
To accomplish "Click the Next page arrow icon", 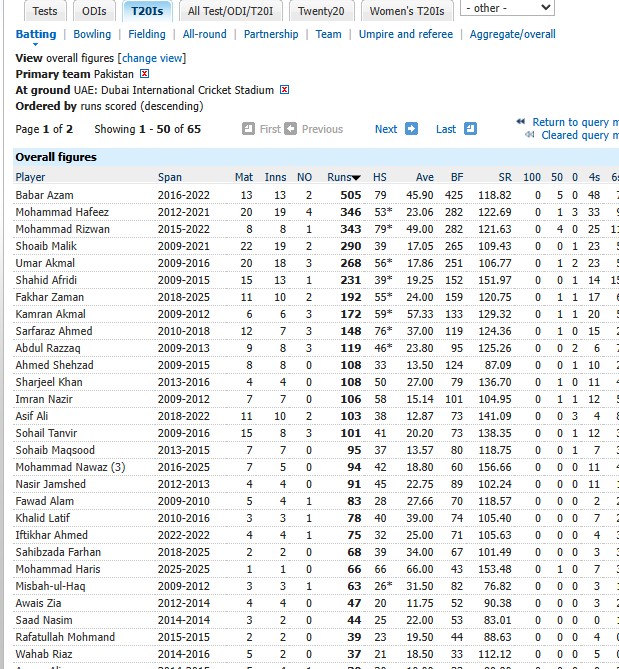I will [410, 129].
